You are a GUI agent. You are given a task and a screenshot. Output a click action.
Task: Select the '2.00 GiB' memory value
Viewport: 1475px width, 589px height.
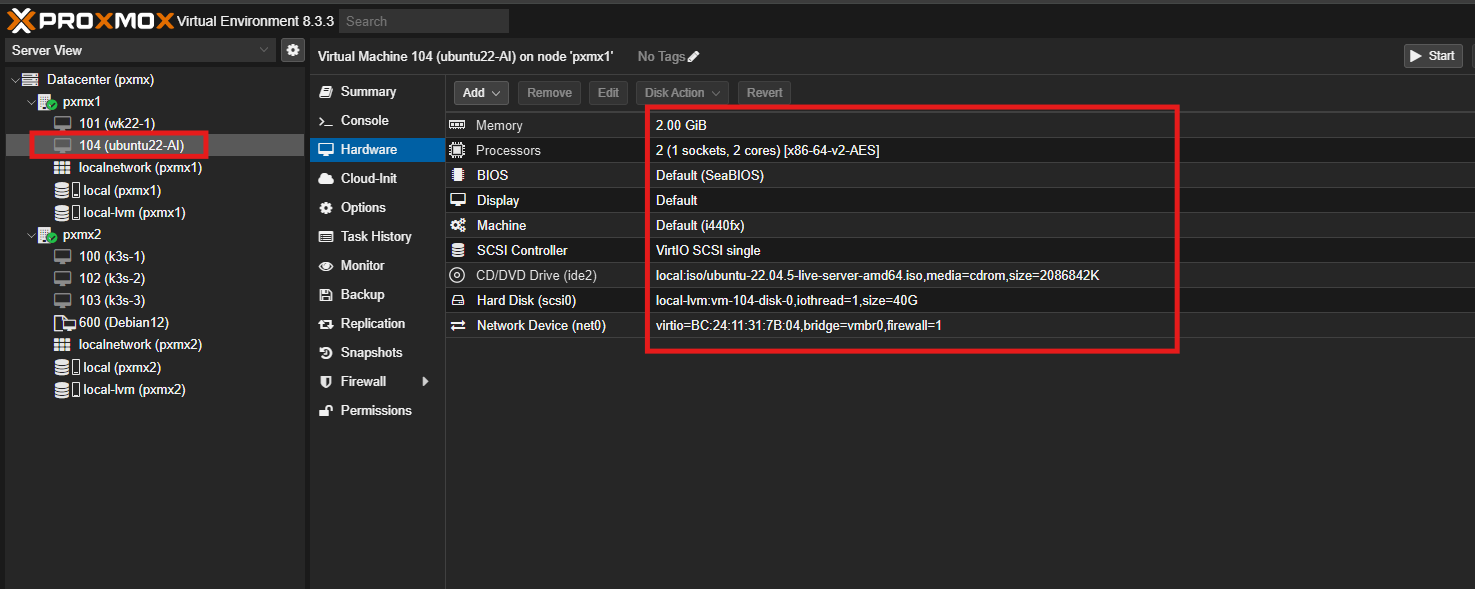[681, 125]
